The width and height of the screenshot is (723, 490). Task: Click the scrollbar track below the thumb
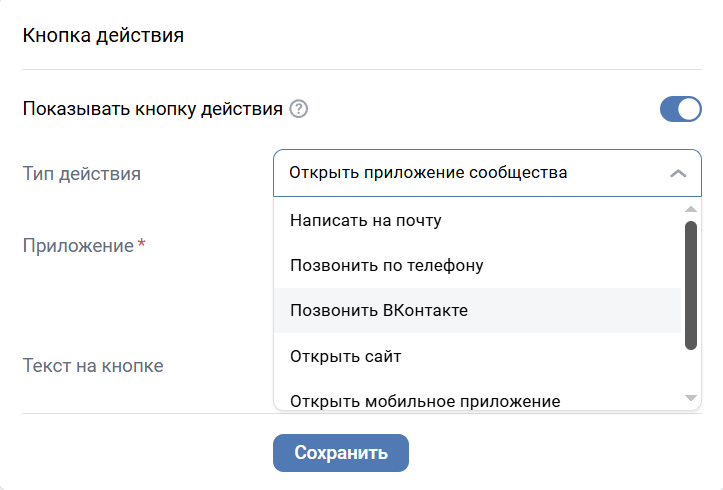tap(690, 370)
